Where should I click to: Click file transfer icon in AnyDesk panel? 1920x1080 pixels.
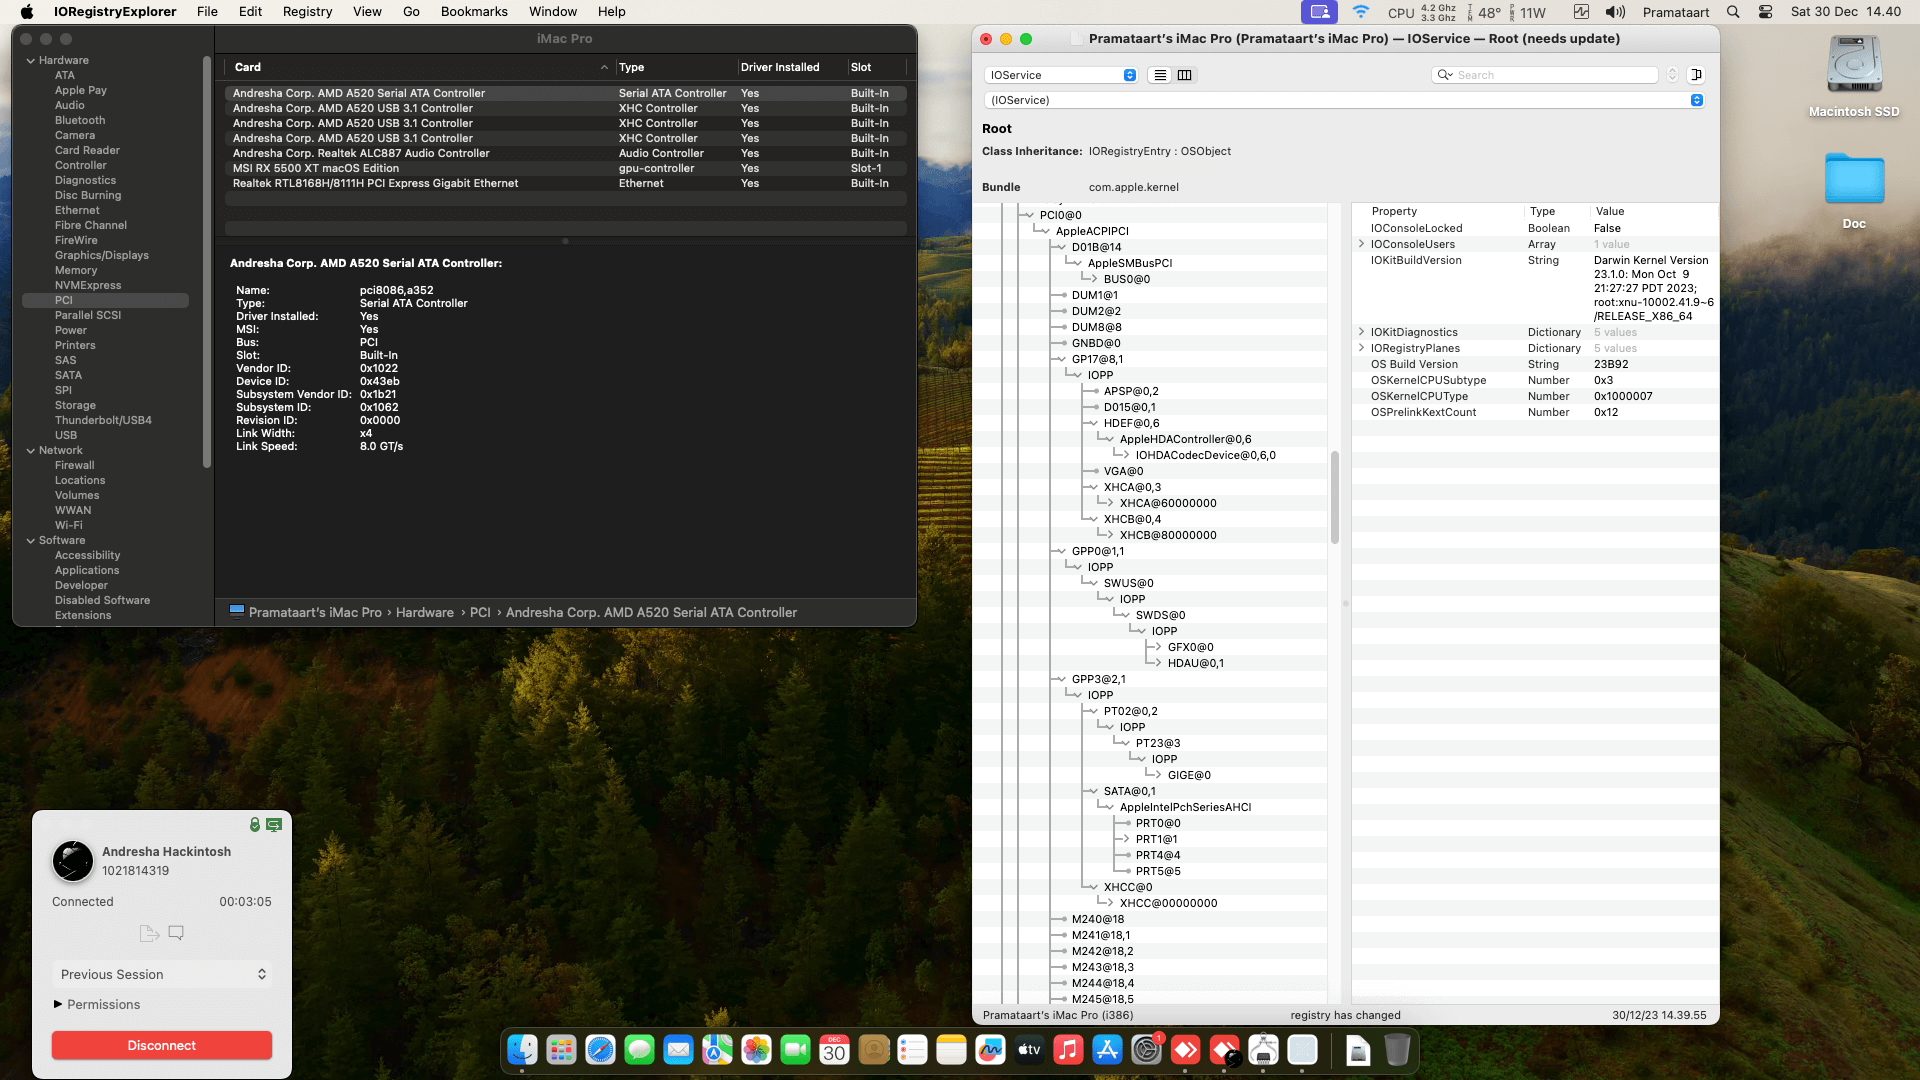(x=149, y=933)
